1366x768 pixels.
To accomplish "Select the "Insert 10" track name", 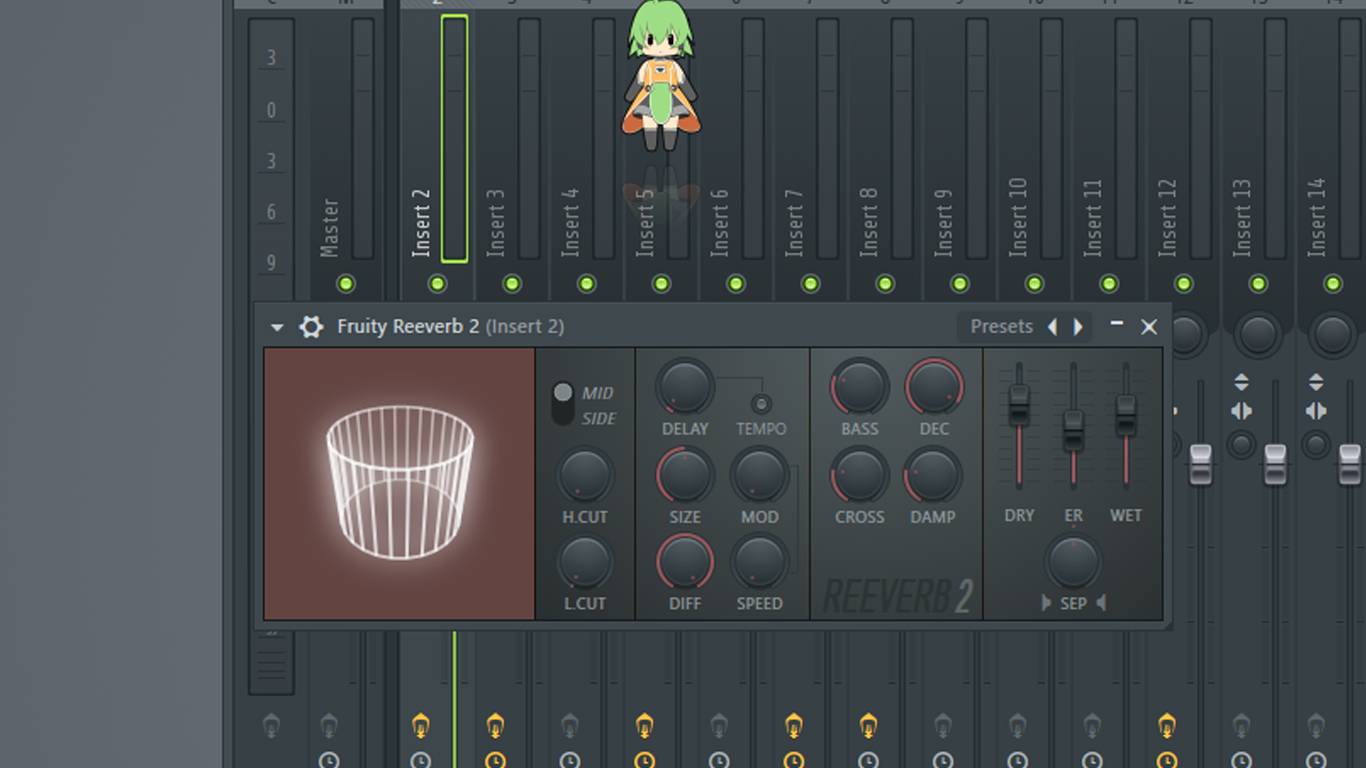I will (x=1018, y=217).
